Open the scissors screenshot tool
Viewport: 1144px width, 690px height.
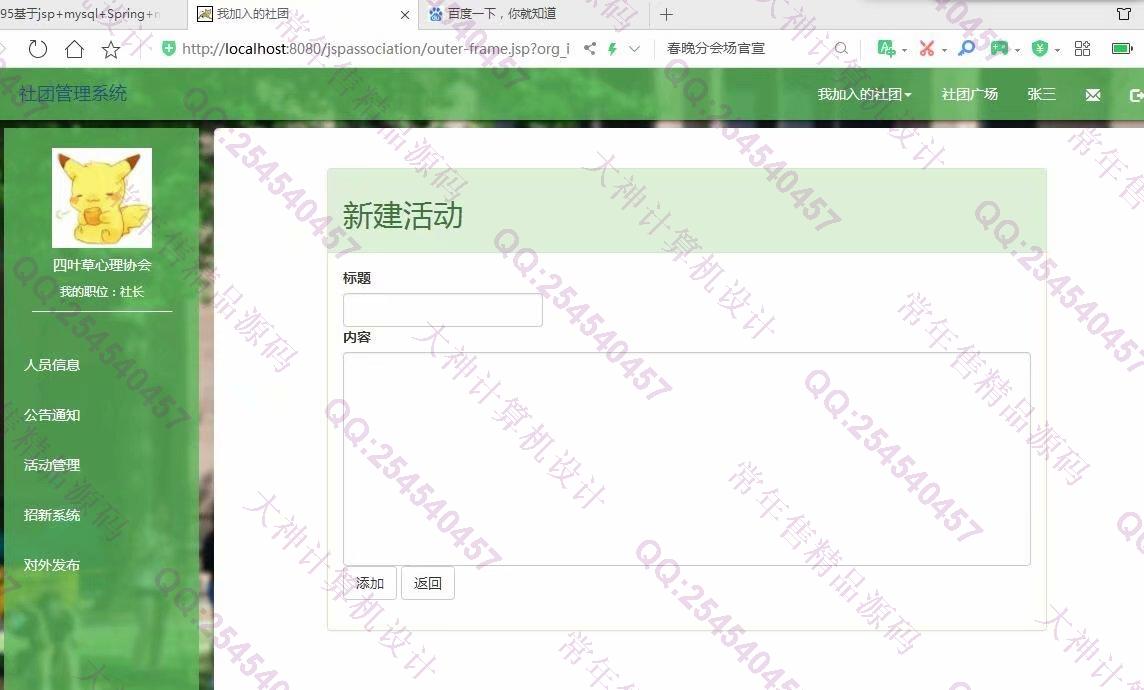(927, 49)
